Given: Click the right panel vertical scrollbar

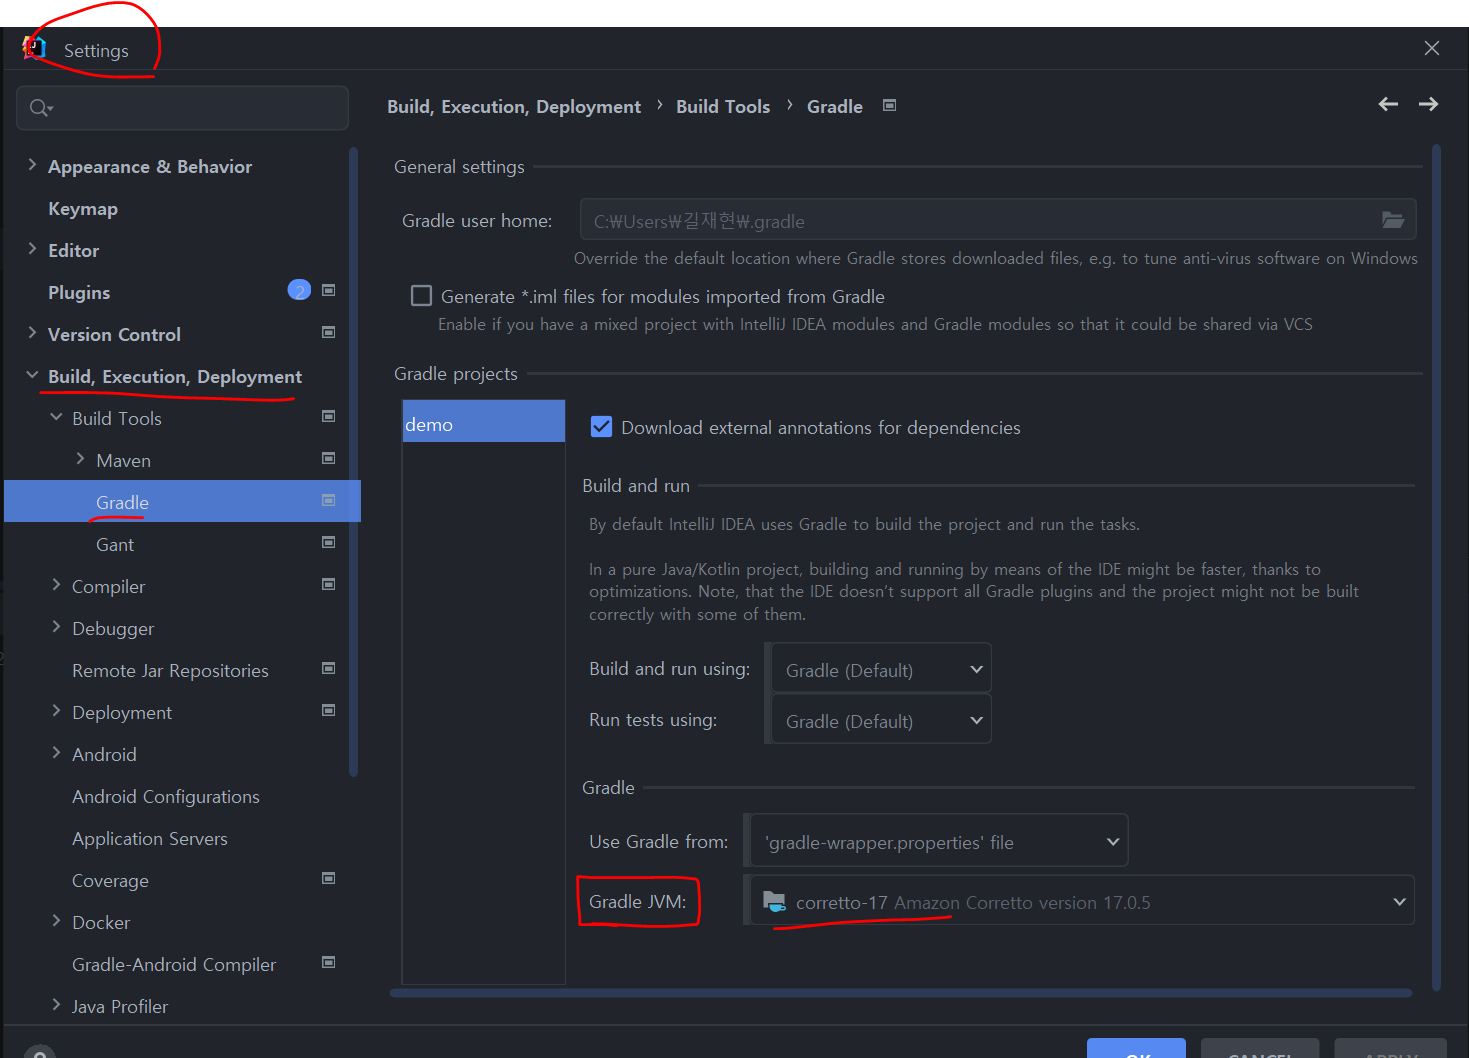Looking at the screenshot, I should [1436, 568].
